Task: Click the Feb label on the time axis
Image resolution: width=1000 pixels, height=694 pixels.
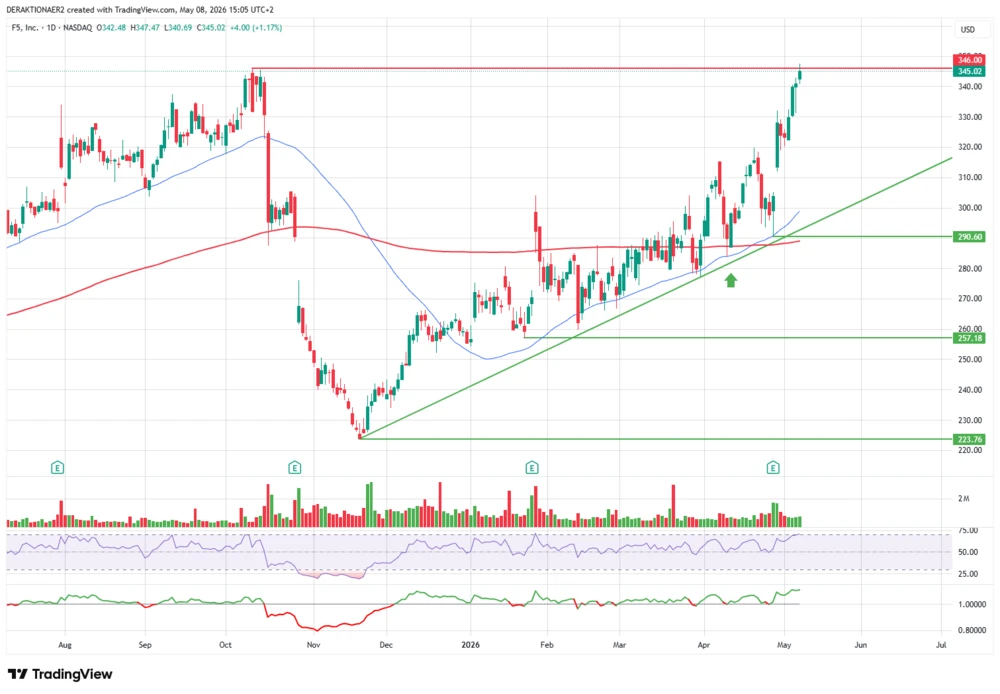Action: pyautogui.click(x=547, y=645)
